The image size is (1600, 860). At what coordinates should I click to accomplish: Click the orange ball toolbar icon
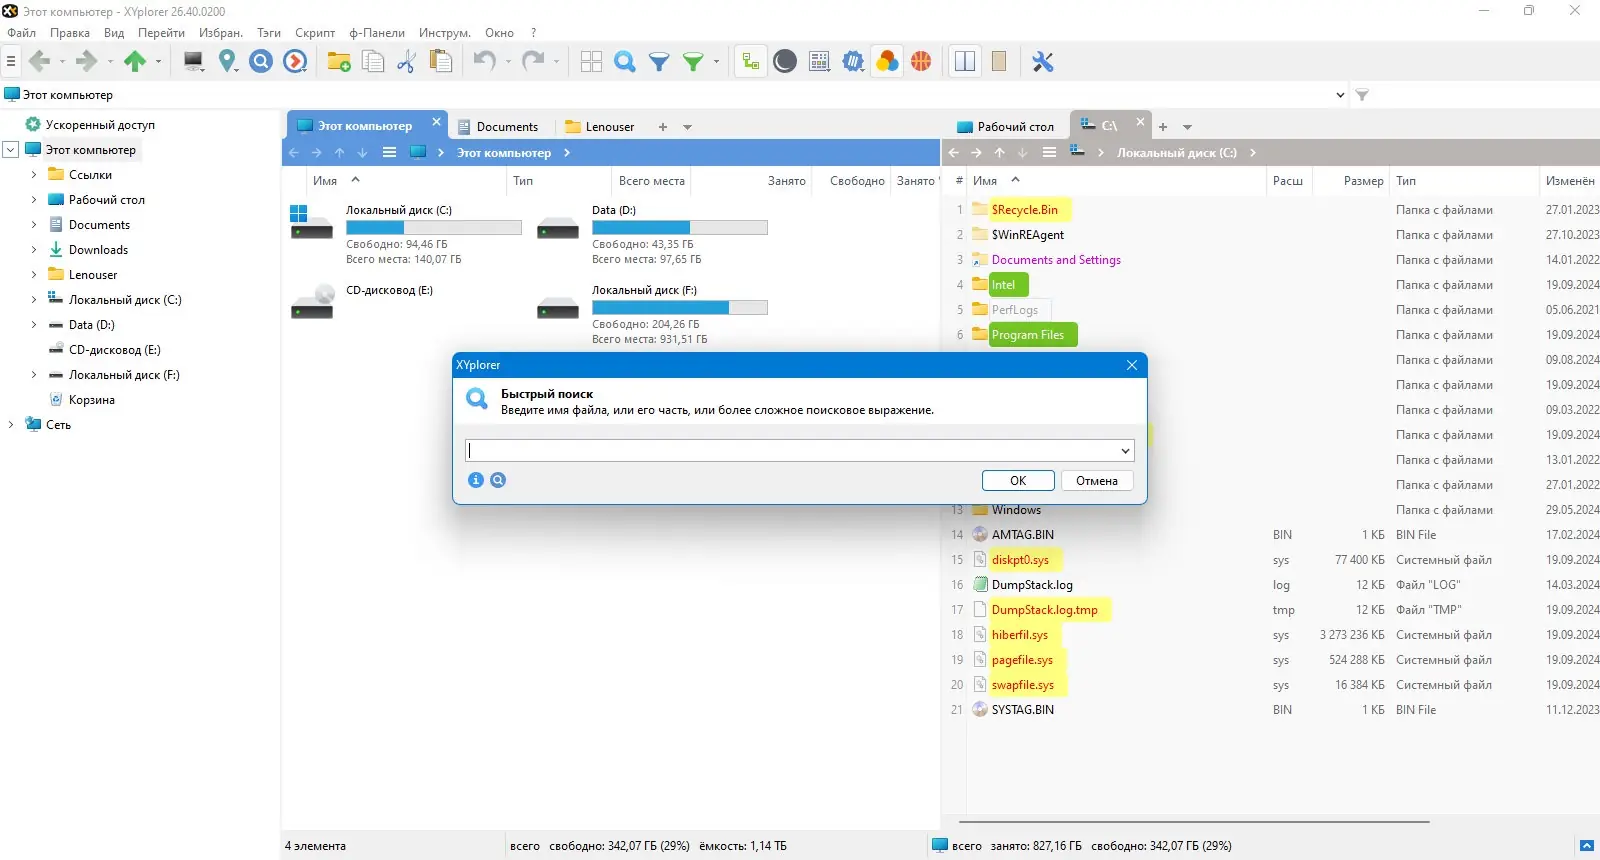coord(921,62)
